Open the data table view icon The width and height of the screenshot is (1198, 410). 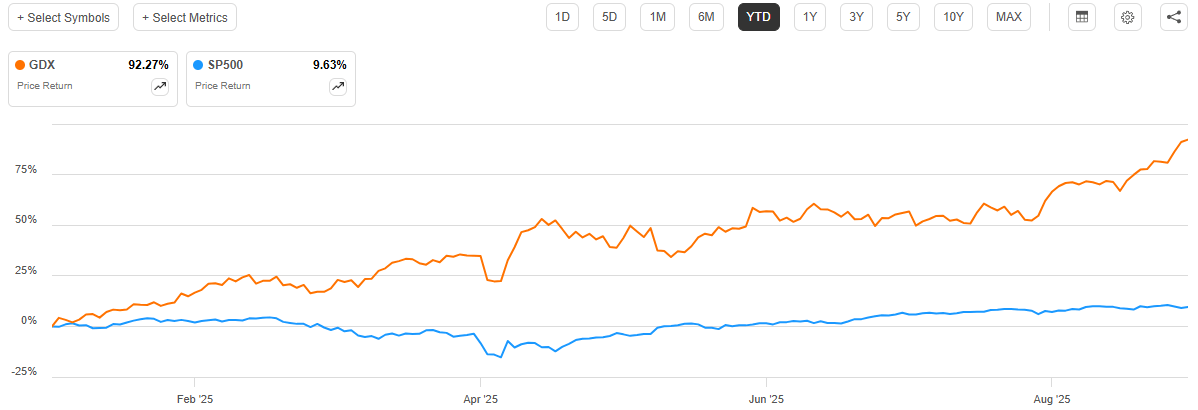click(1080, 17)
